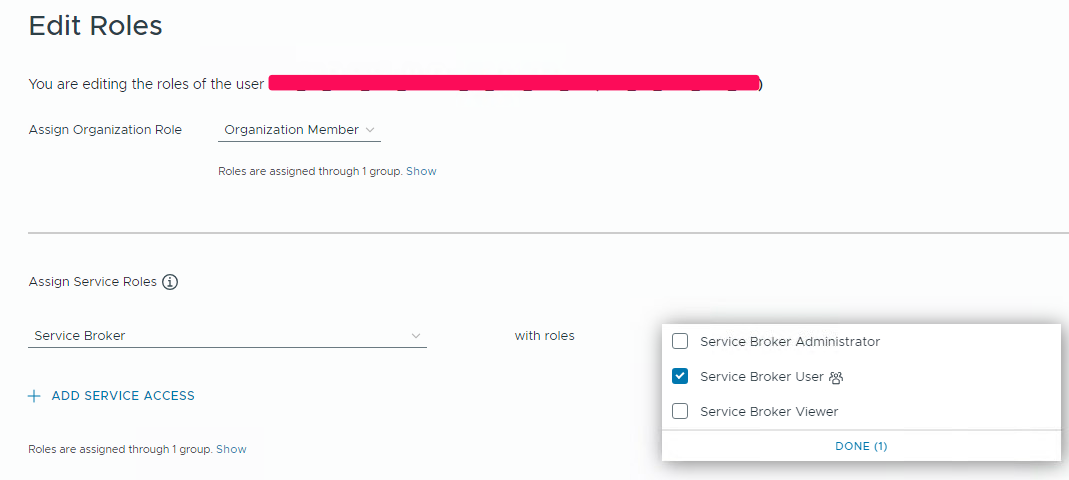Screen dimensions: 1069x480
Task: Open the Service Broker dropdown chevron
Action: [416, 336]
